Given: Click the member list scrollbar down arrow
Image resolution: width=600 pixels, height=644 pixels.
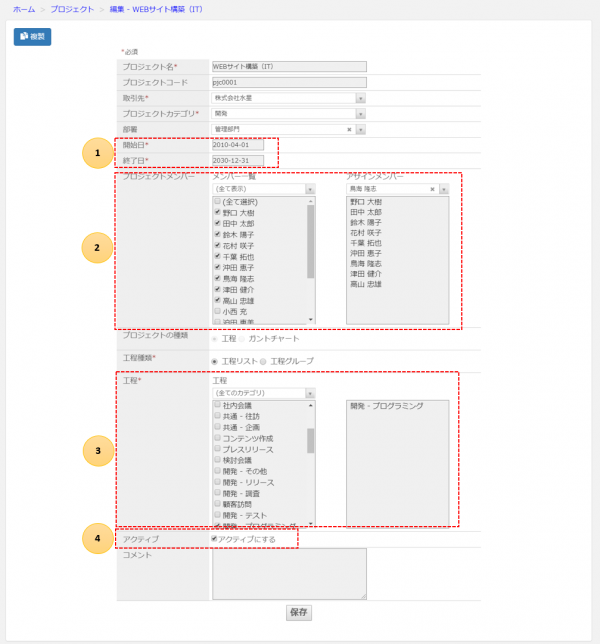Looking at the screenshot, I should pos(310,320).
